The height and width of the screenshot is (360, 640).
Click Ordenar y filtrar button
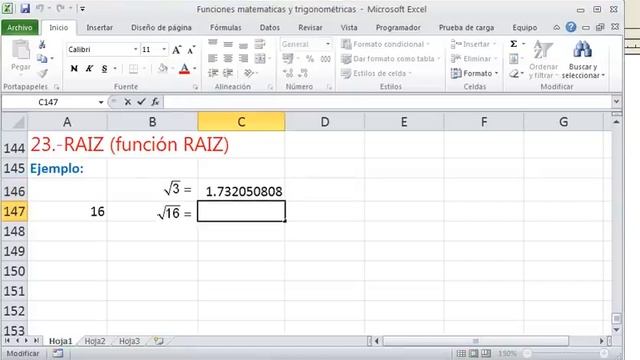click(x=543, y=60)
